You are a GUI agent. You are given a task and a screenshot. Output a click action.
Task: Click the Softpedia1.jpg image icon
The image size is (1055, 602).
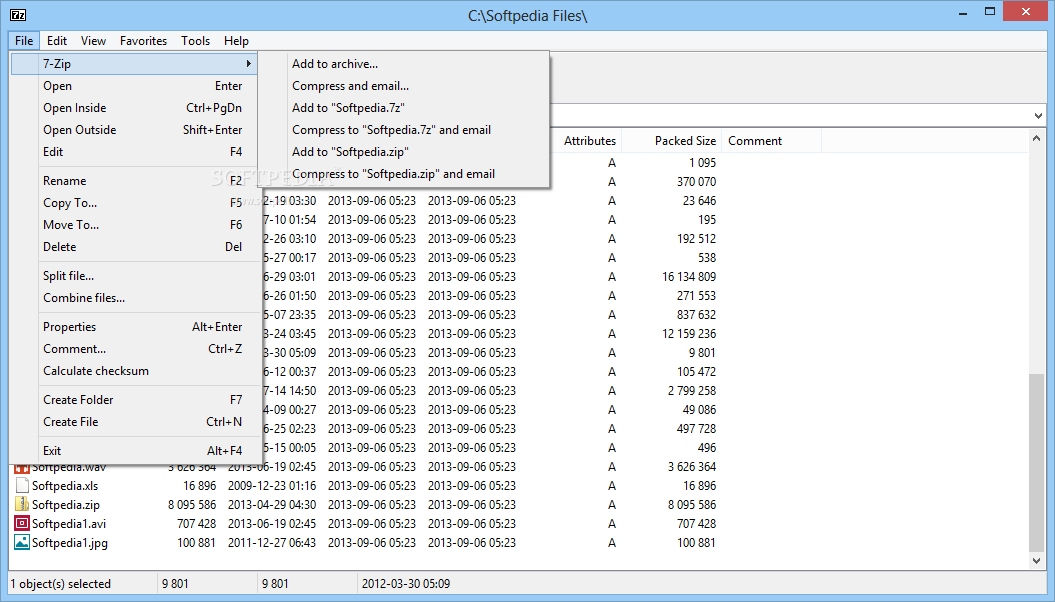22,541
